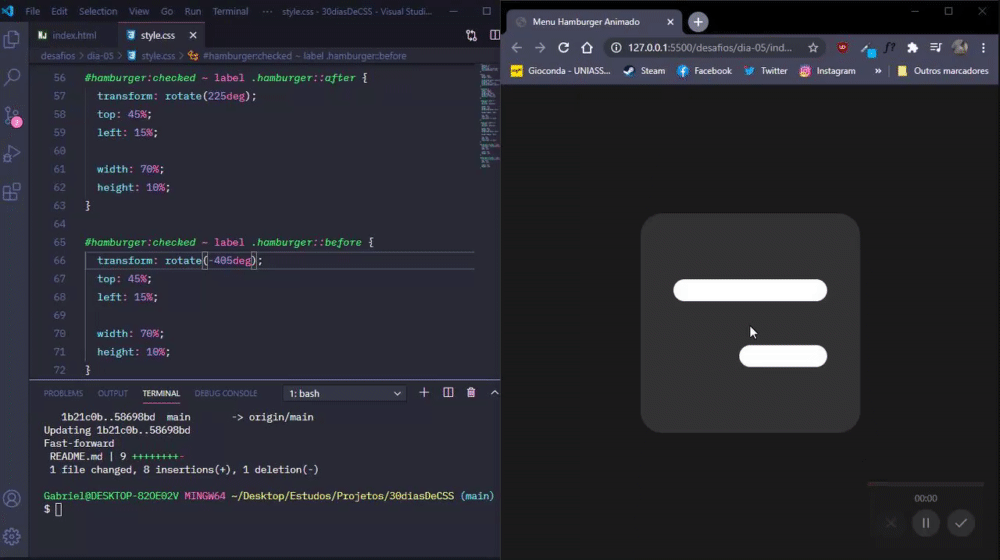Viewport: 1000px width, 560px height.
Task: Open the Manage gear in VS Code
Action: click(12, 536)
